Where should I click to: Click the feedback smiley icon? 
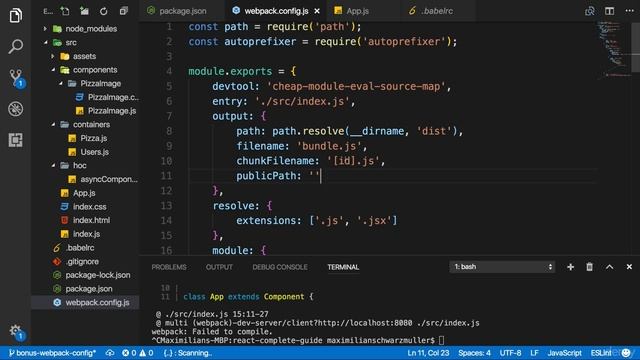pyautogui.click(x=626, y=353)
